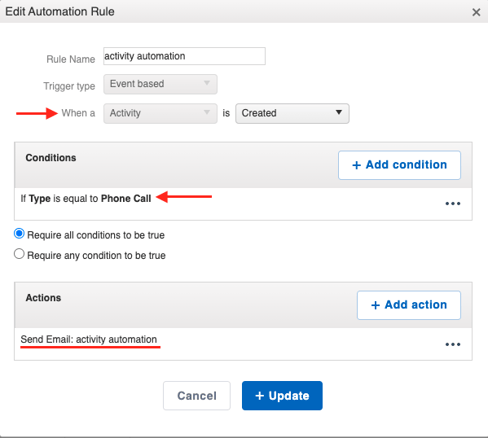Click the Add condition button

click(399, 165)
